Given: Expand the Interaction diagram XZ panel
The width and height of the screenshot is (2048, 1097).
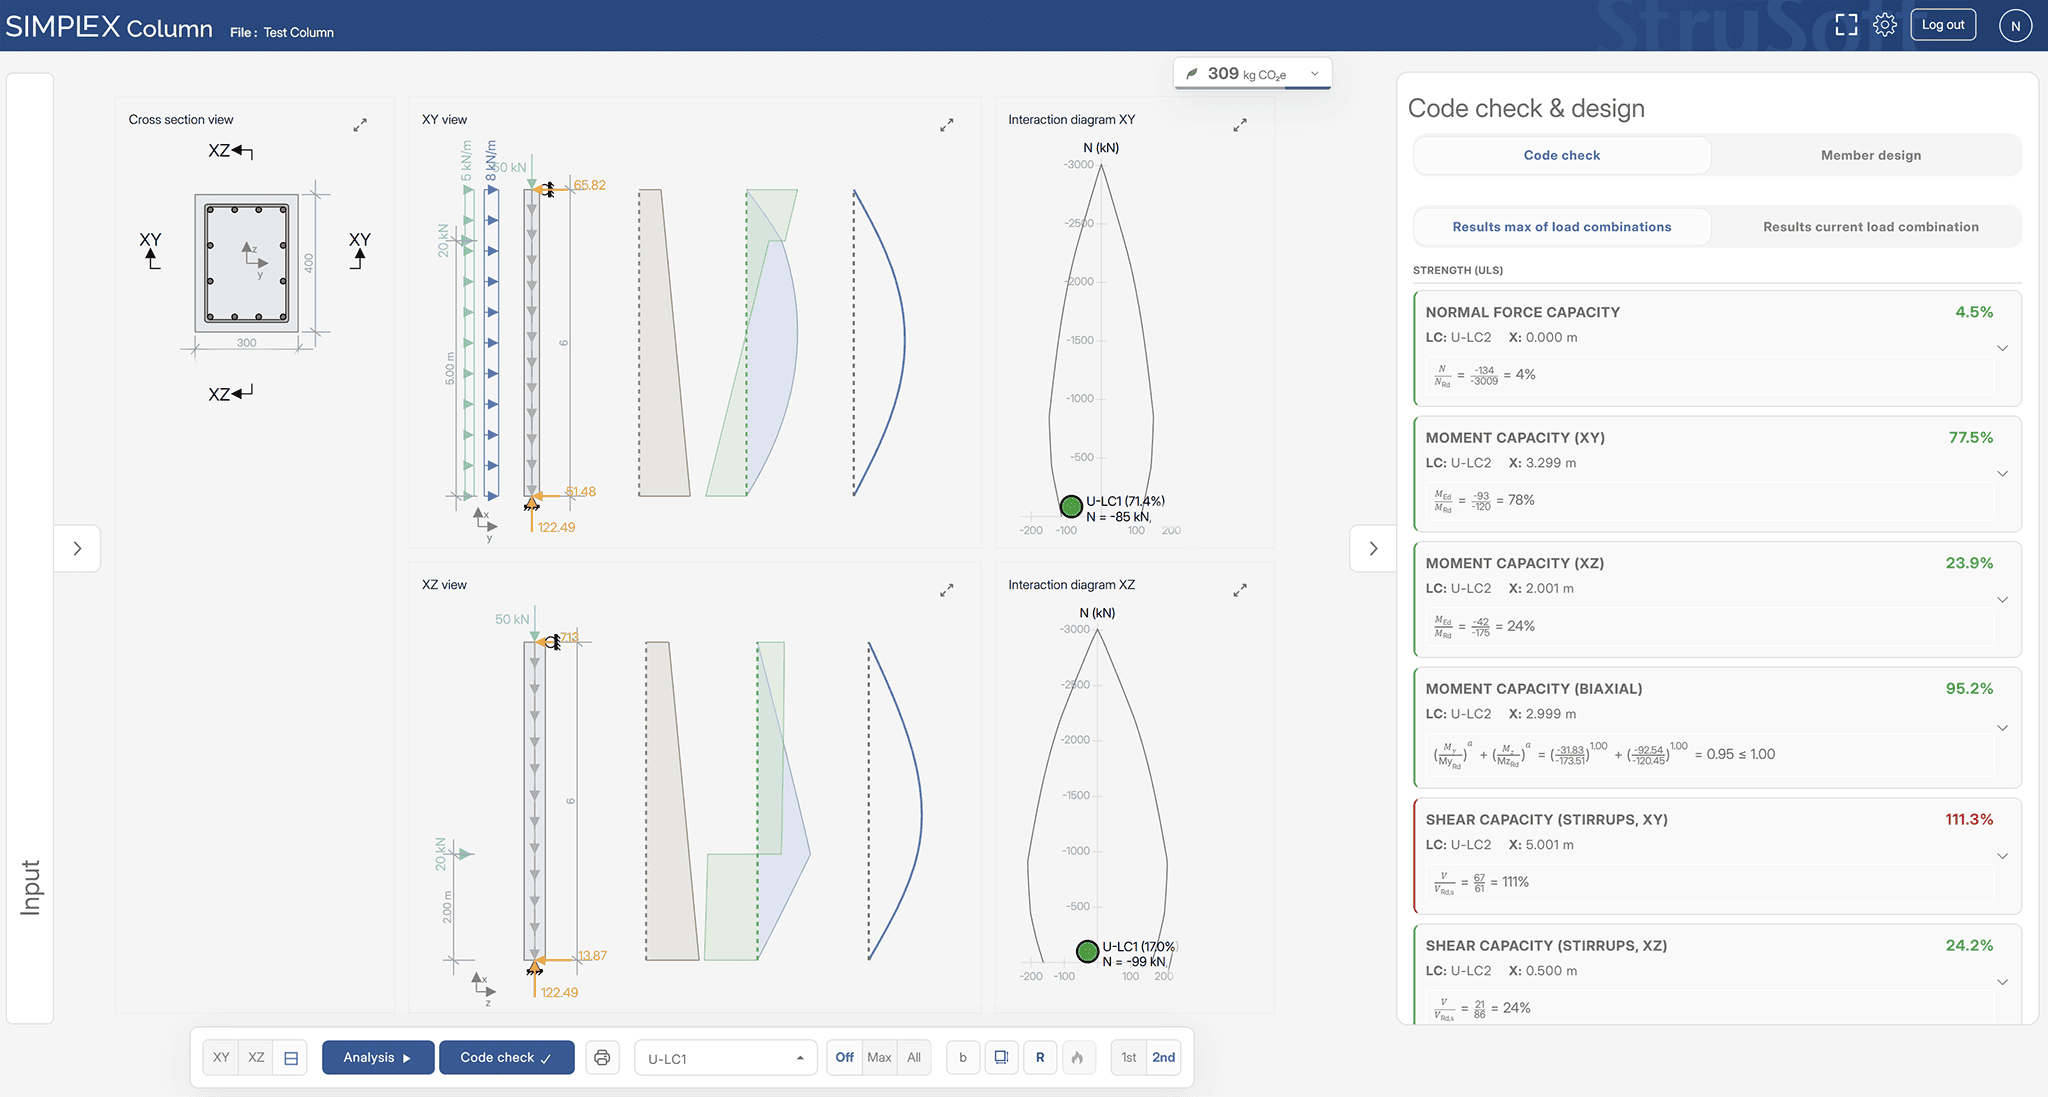Looking at the screenshot, I should (x=1240, y=590).
